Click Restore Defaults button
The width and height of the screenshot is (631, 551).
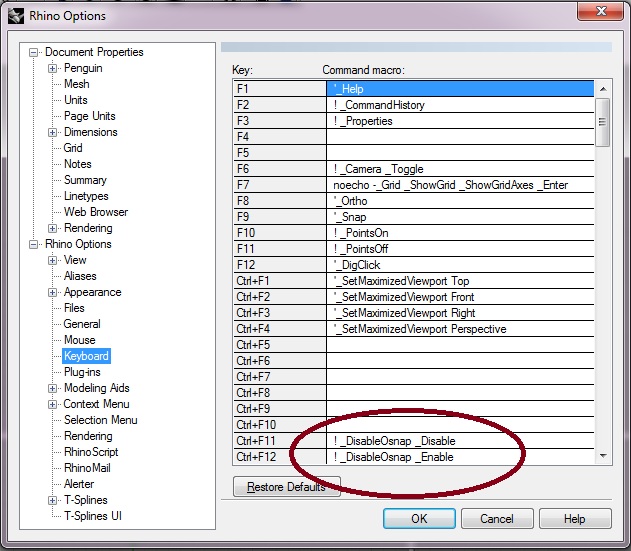286,487
